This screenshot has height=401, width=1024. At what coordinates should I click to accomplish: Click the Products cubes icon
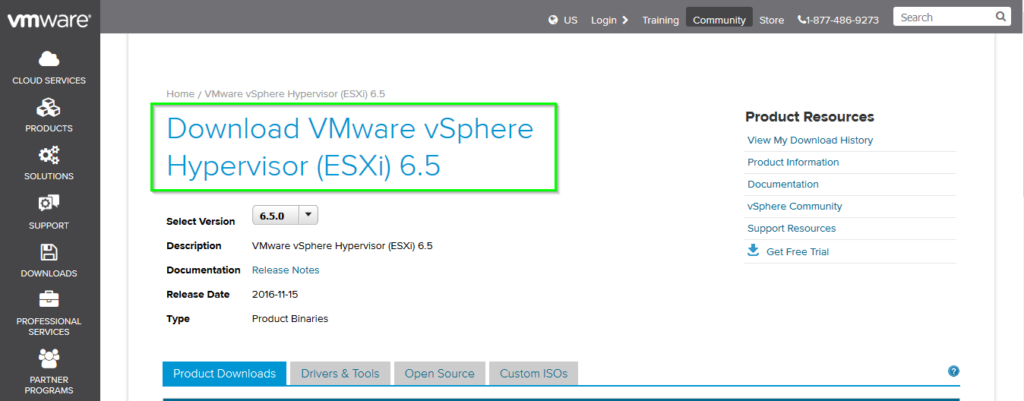click(49, 107)
